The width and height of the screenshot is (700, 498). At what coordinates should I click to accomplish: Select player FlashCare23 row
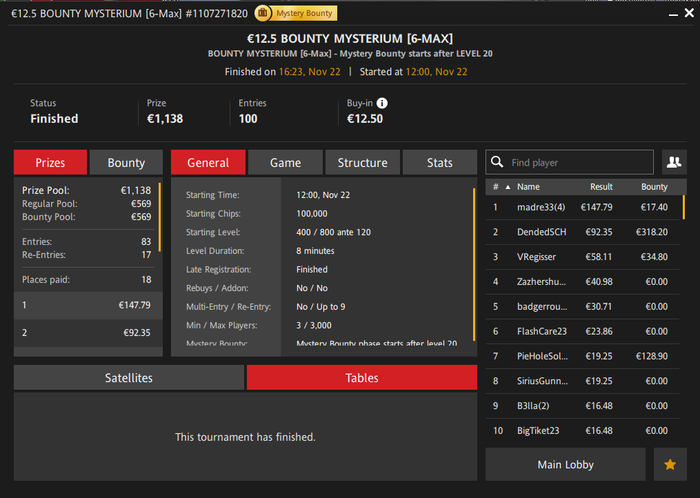tap(583, 331)
